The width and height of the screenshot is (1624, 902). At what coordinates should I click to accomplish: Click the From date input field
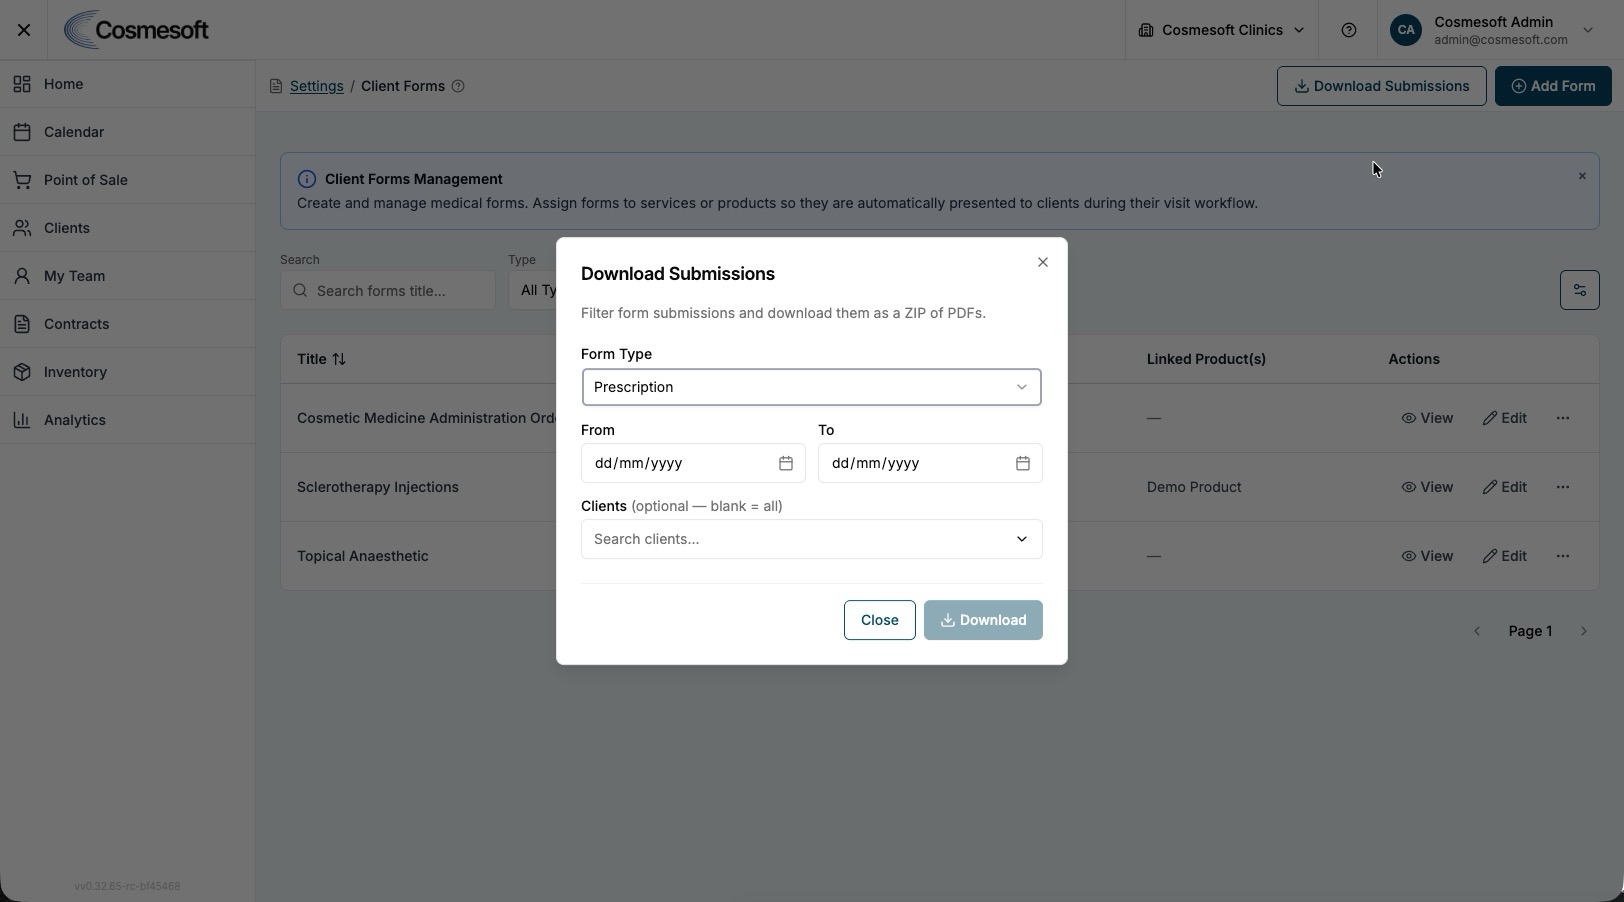tap(693, 463)
